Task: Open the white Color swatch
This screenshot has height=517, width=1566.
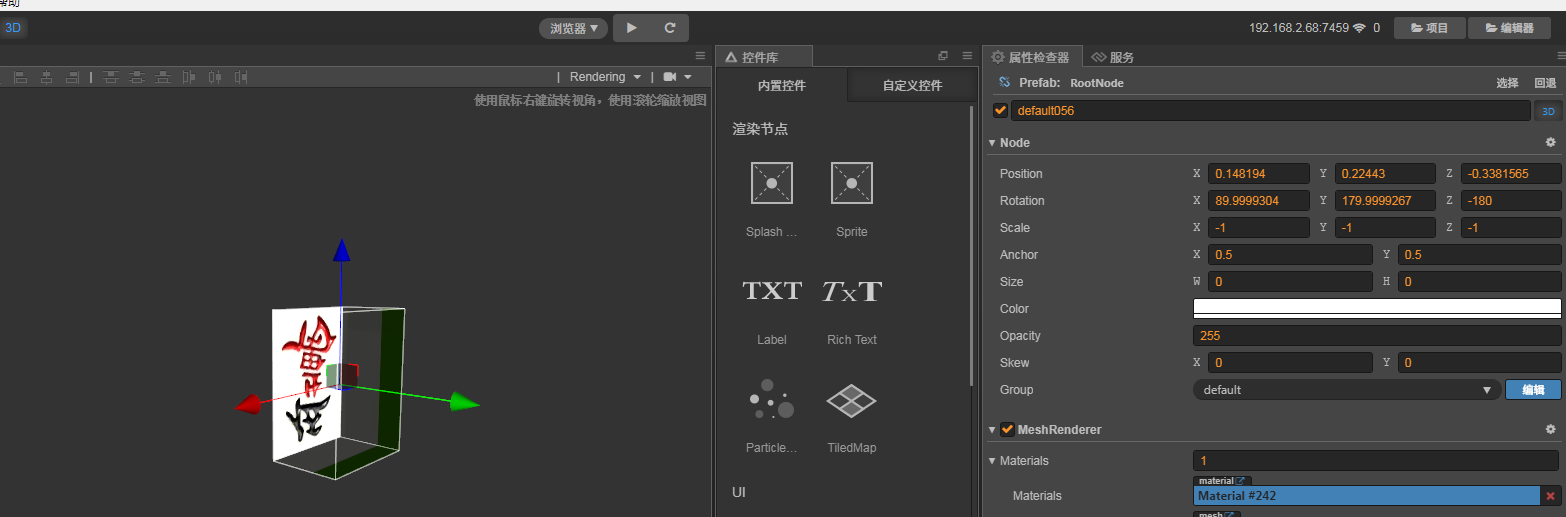Action: (x=1377, y=309)
